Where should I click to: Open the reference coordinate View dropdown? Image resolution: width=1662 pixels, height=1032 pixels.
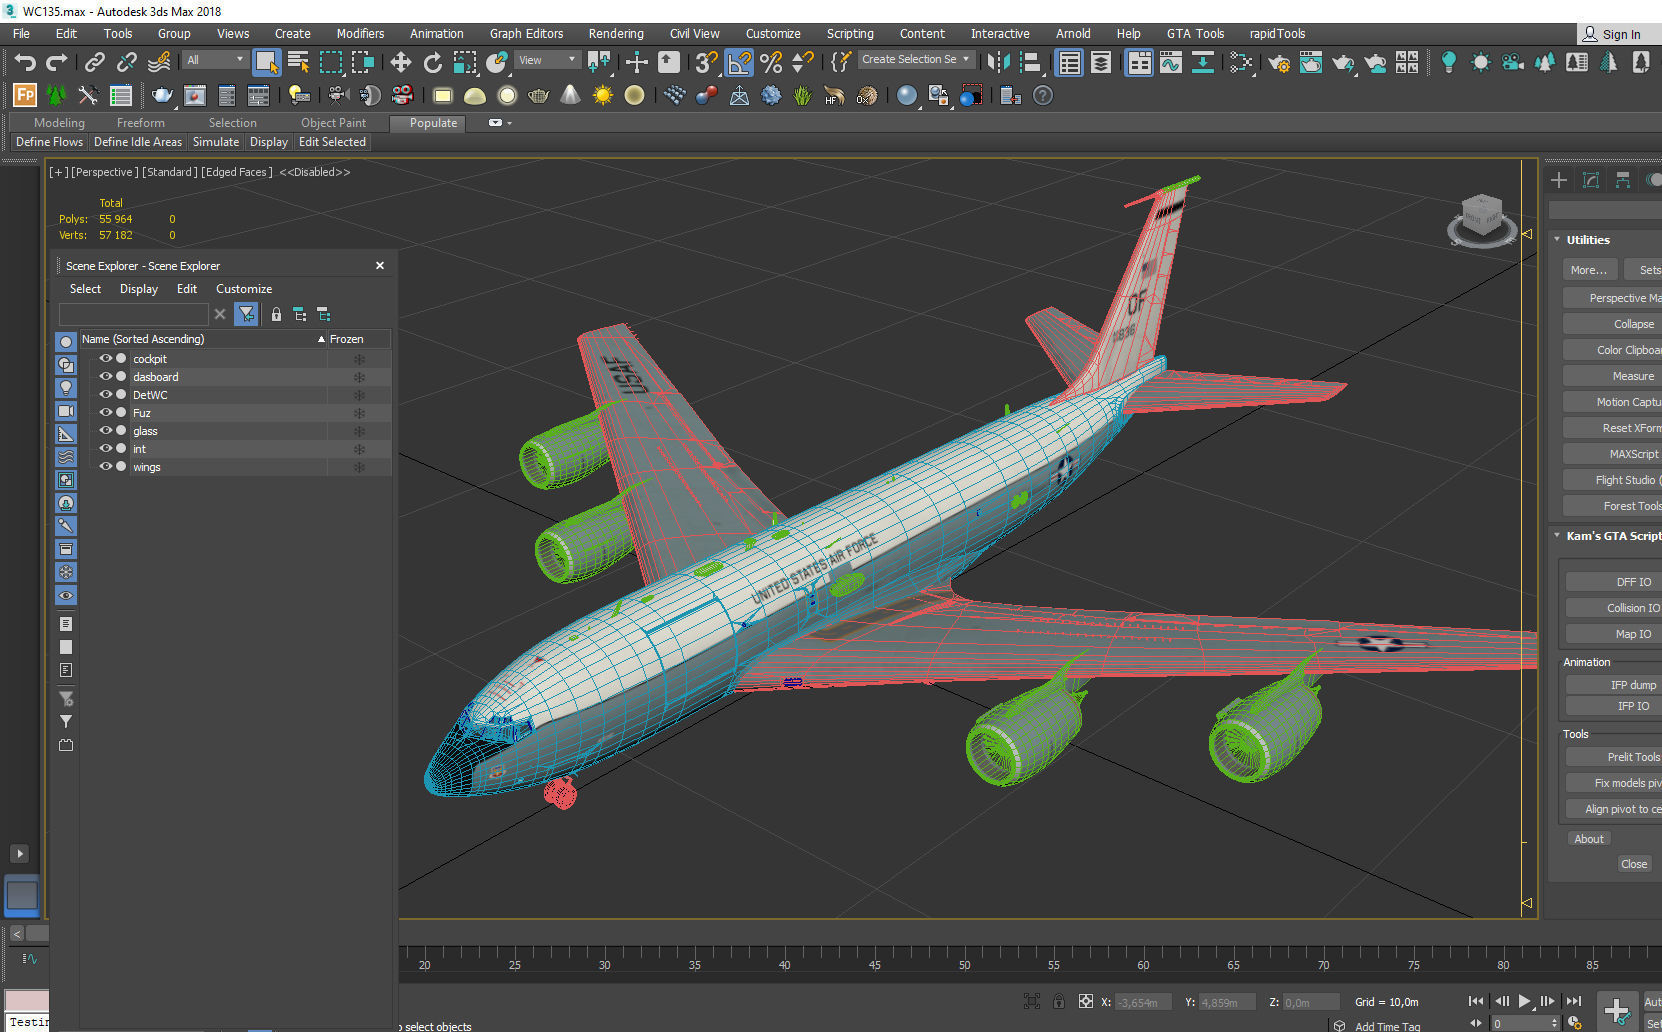(547, 60)
